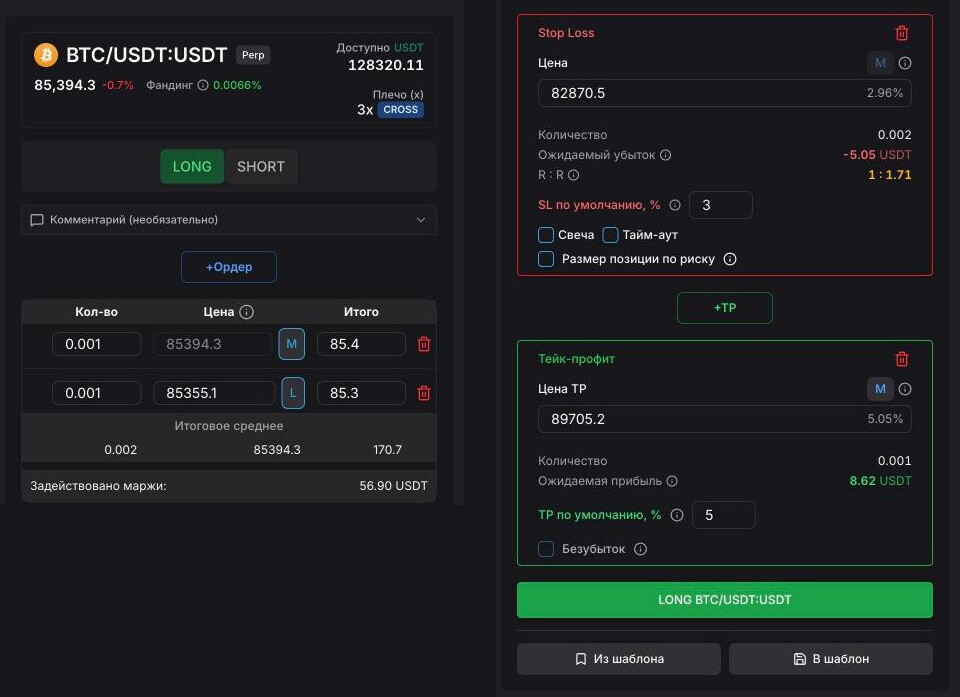Open info icon next to Безубыток
The width and height of the screenshot is (960, 697).
[640, 549]
